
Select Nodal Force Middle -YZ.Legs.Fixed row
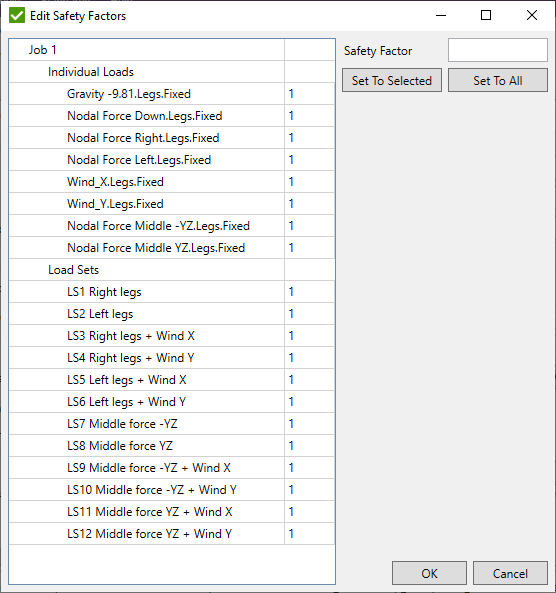click(x=172, y=226)
